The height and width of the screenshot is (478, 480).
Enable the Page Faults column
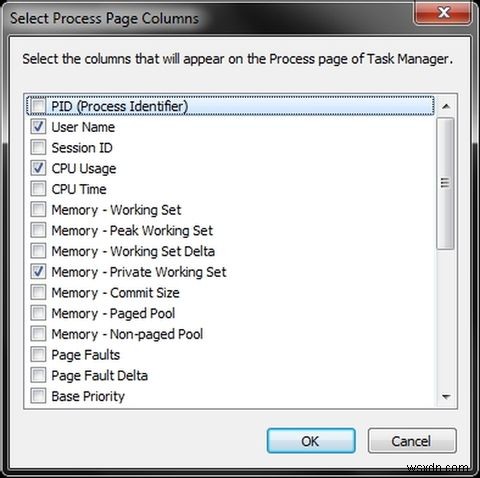(38, 354)
